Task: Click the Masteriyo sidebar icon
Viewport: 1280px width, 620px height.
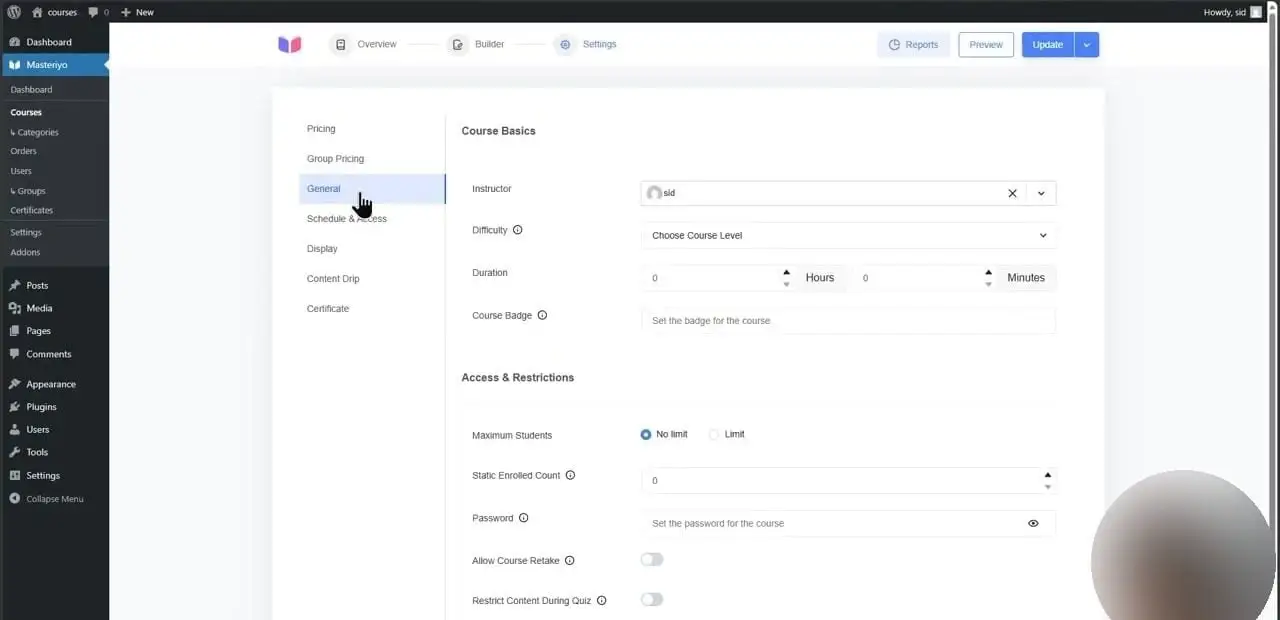Action: click(14, 65)
